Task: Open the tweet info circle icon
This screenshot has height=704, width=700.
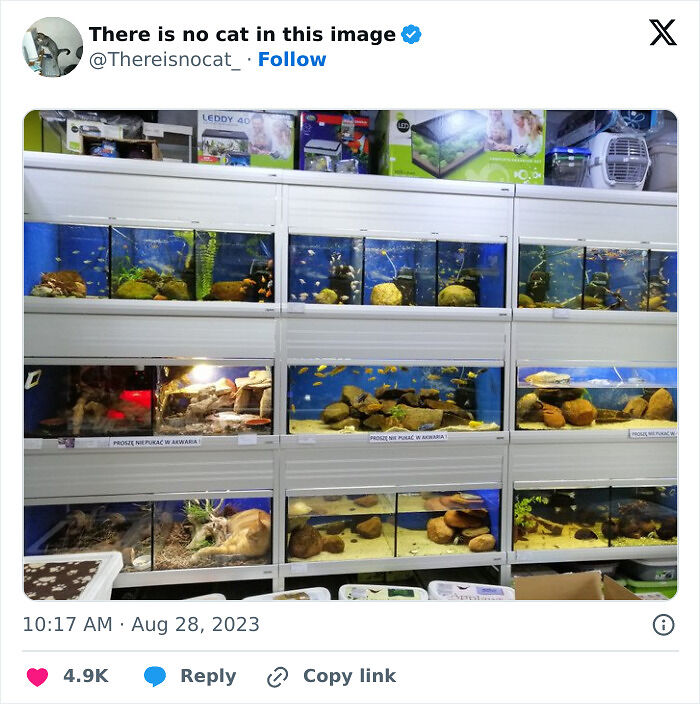Action: (x=663, y=625)
